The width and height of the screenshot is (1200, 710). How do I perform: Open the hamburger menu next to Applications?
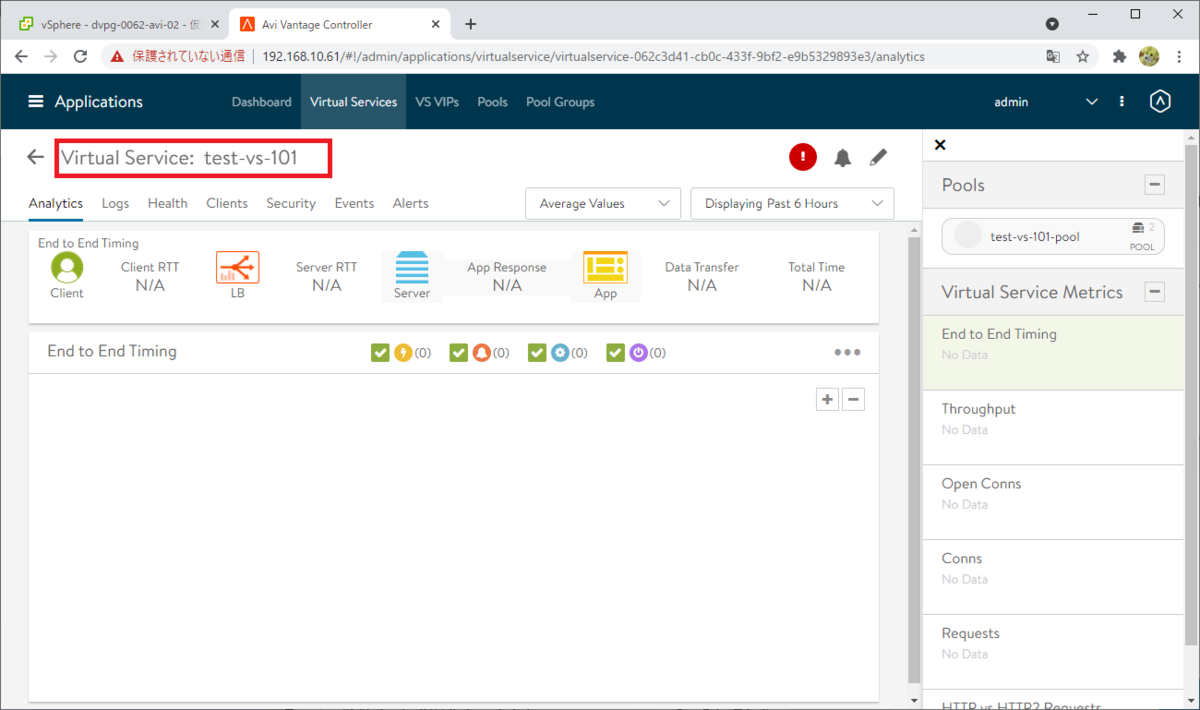36,102
